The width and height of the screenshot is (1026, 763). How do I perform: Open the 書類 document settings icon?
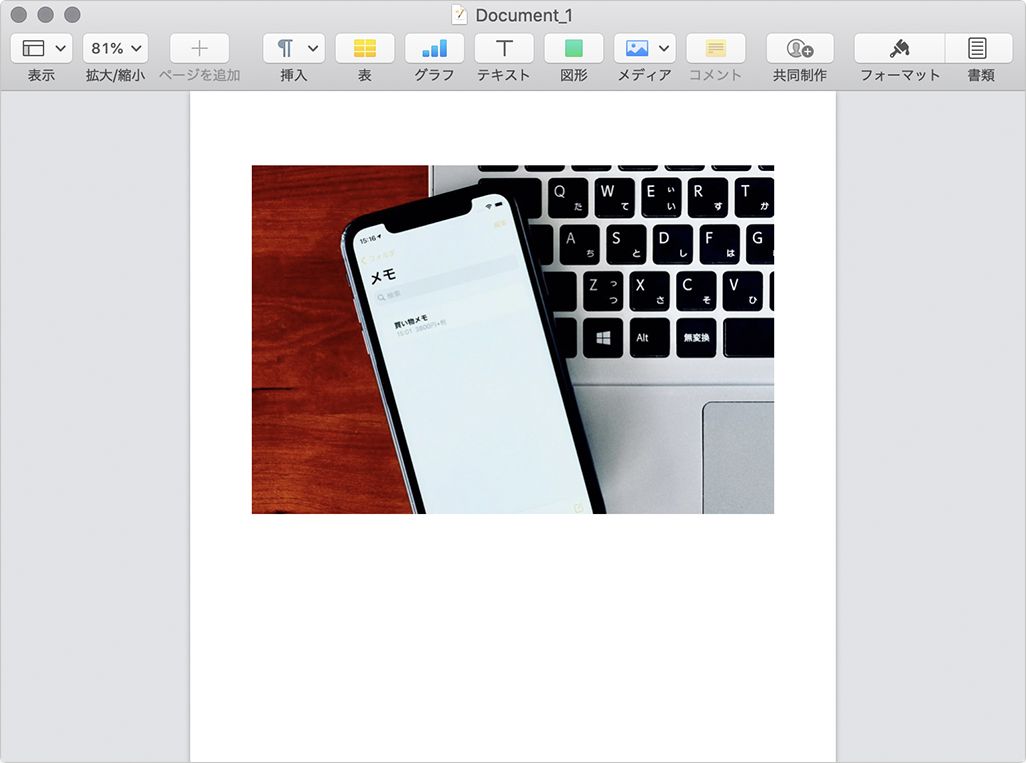(978, 48)
